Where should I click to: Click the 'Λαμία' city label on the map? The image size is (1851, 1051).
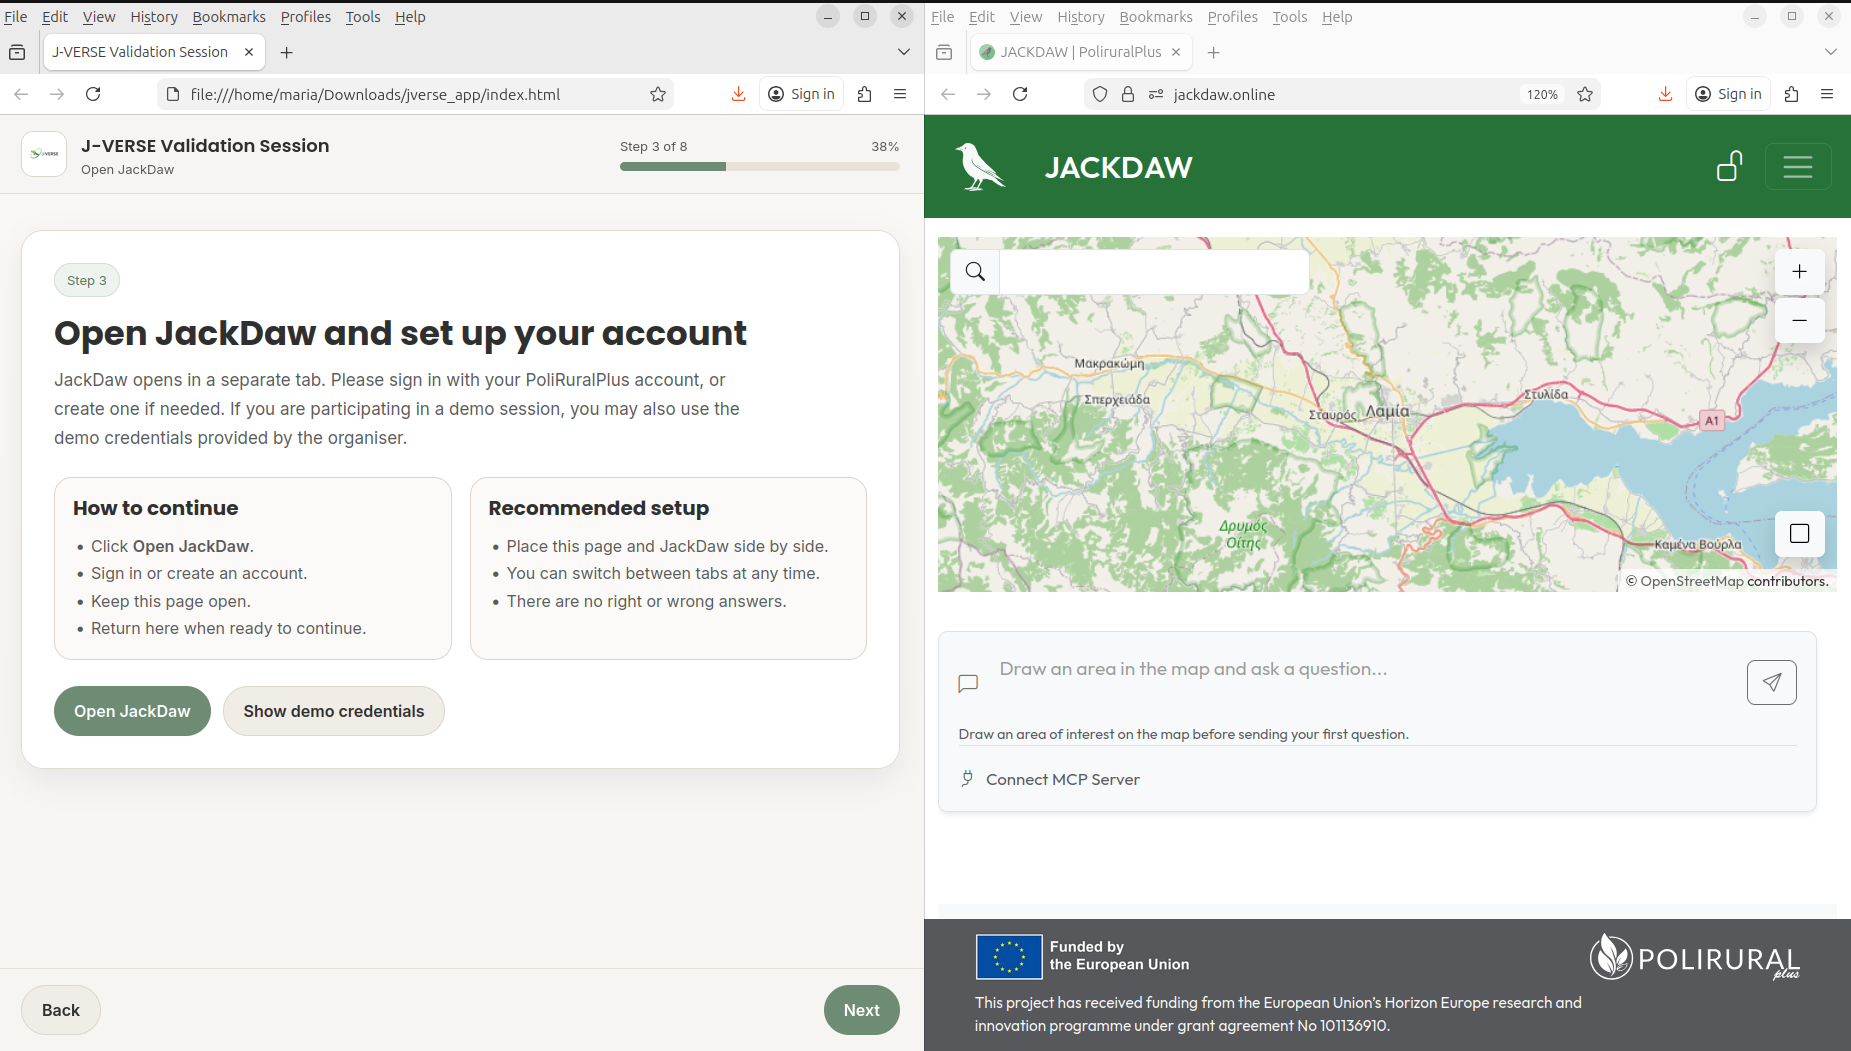coord(1387,411)
